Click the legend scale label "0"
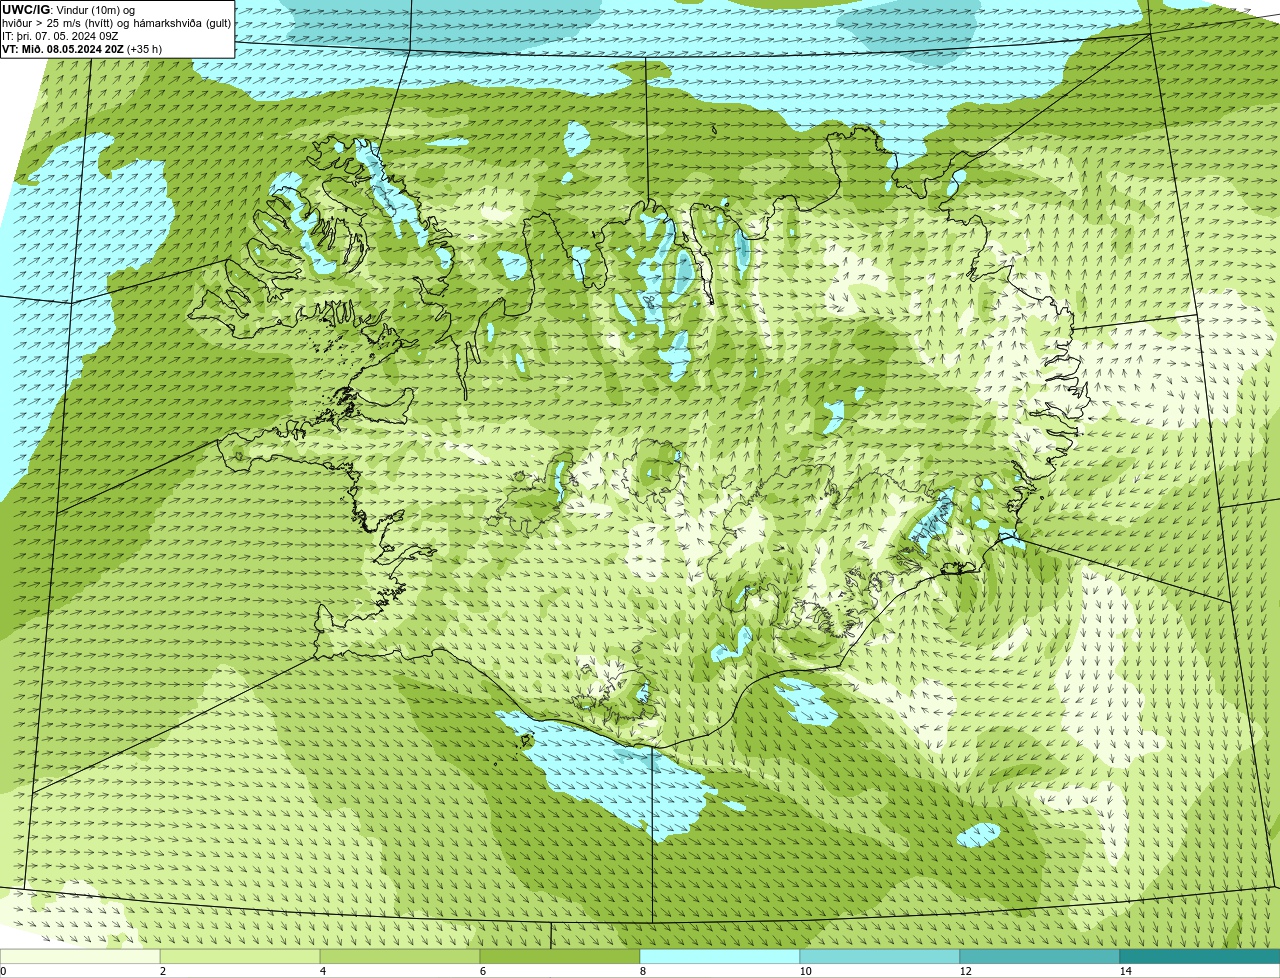1280x978 pixels. [3, 971]
